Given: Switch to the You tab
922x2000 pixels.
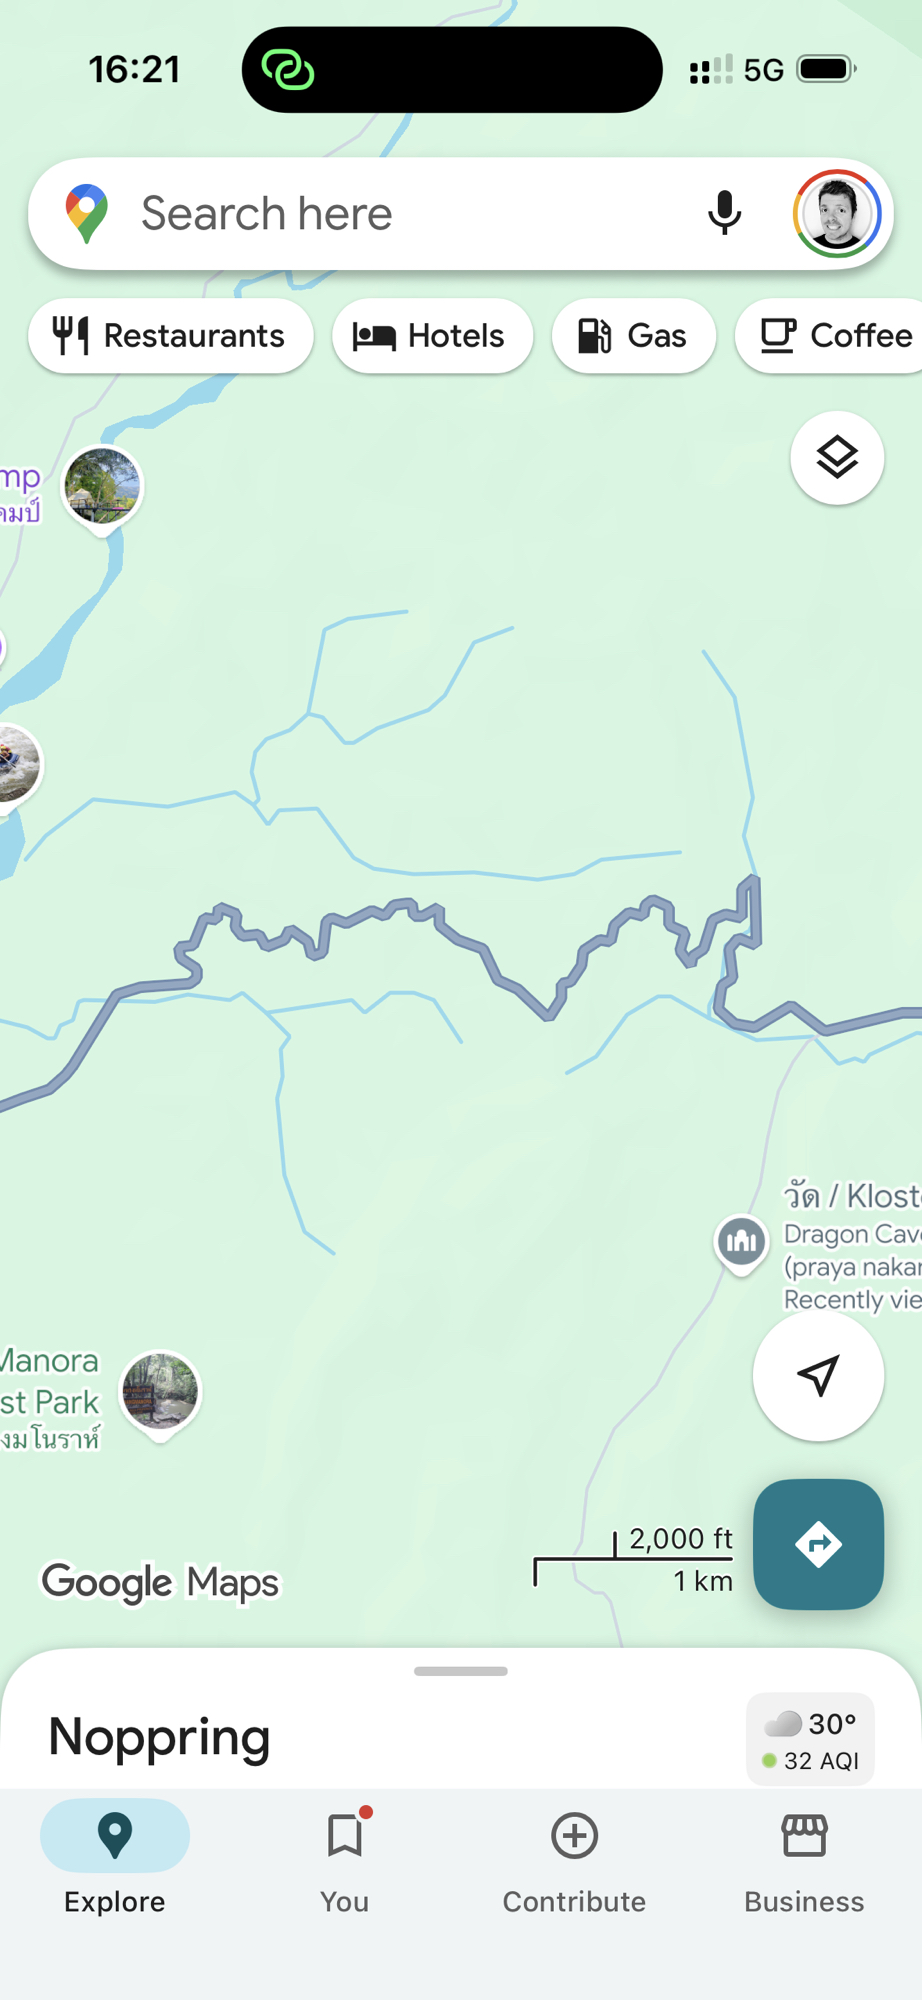Looking at the screenshot, I should tap(345, 1862).
